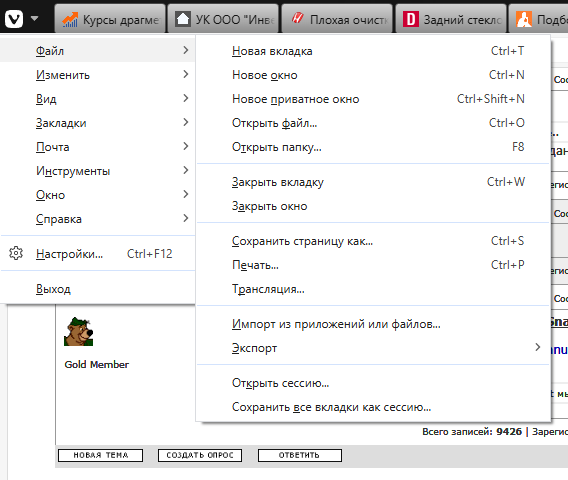Expand the Инструменты submenu

click(97, 171)
